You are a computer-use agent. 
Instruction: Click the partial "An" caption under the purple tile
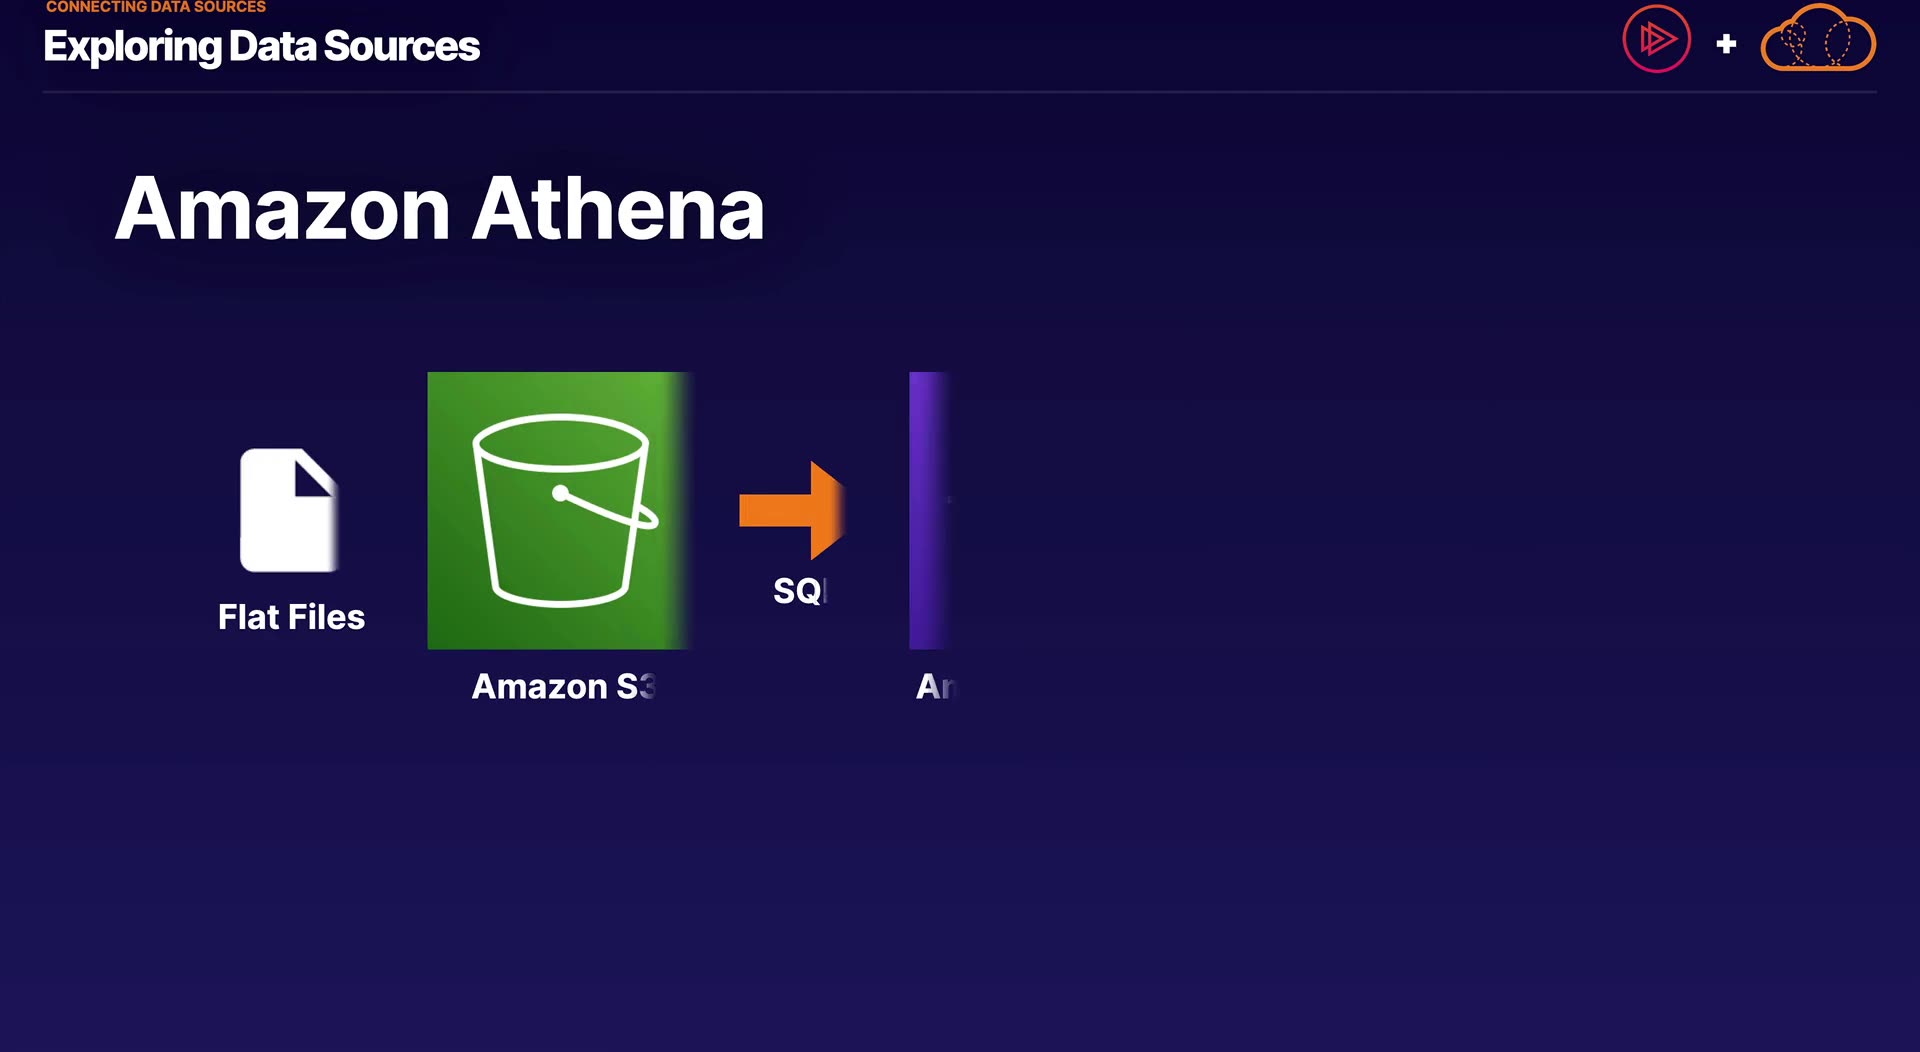point(936,687)
